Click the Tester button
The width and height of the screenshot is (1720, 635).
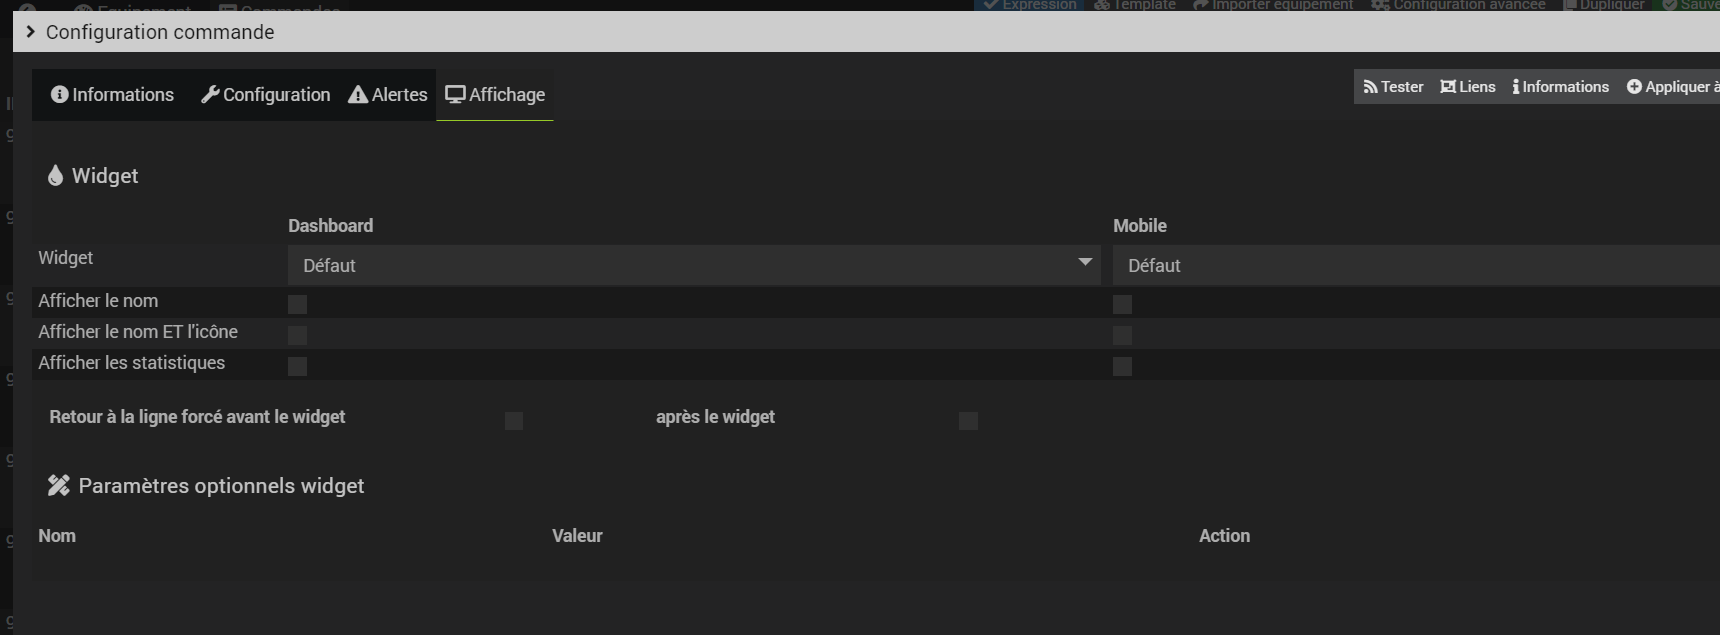coord(1393,87)
